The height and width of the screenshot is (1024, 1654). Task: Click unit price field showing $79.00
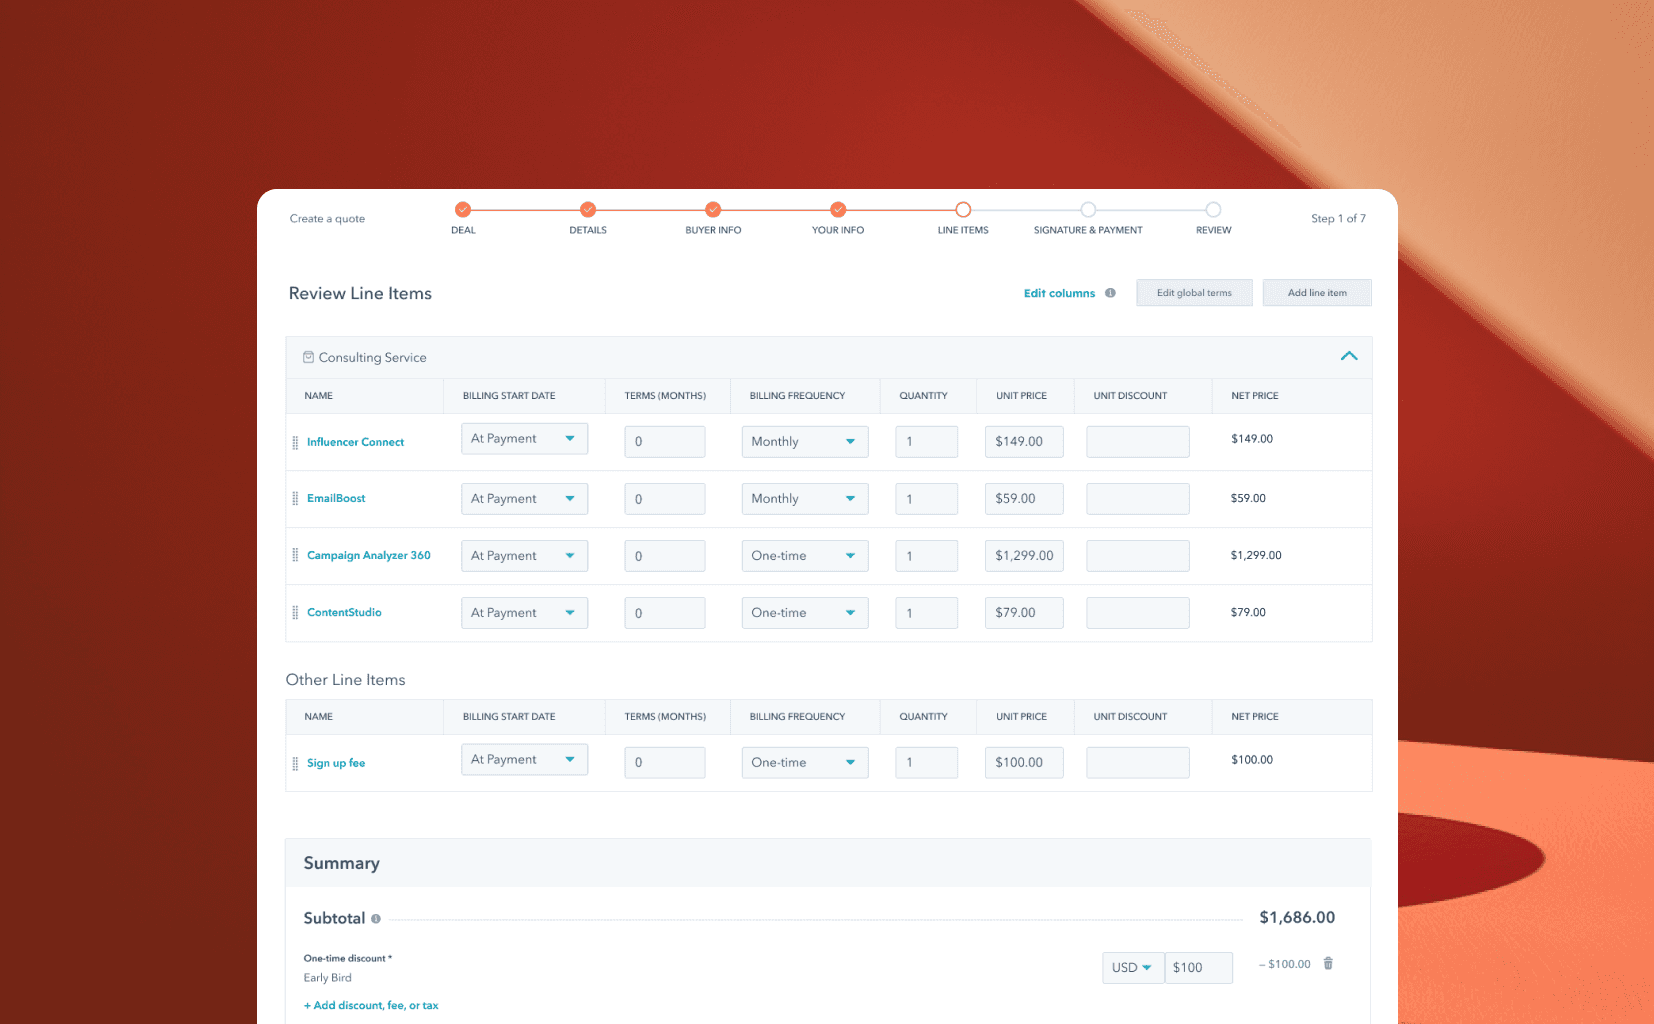[1024, 612]
